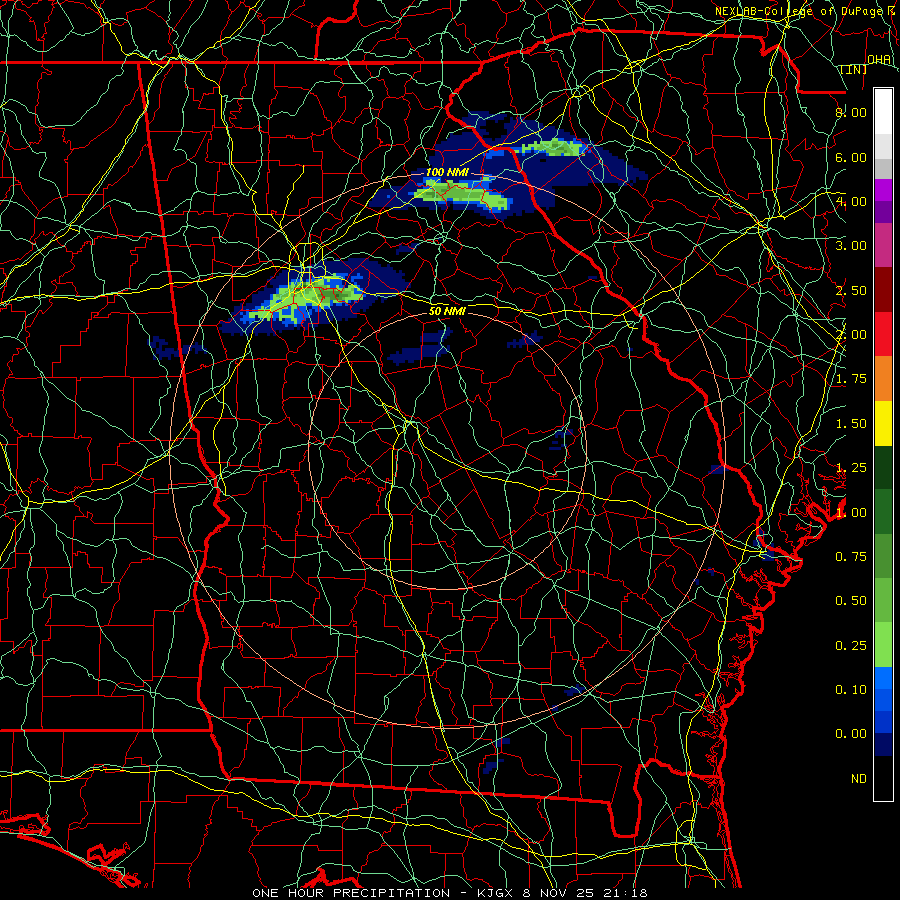Click the "8 NOV 25 21:18" timestamp
Image resolution: width=900 pixels, height=900 pixels.
click(584, 893)
